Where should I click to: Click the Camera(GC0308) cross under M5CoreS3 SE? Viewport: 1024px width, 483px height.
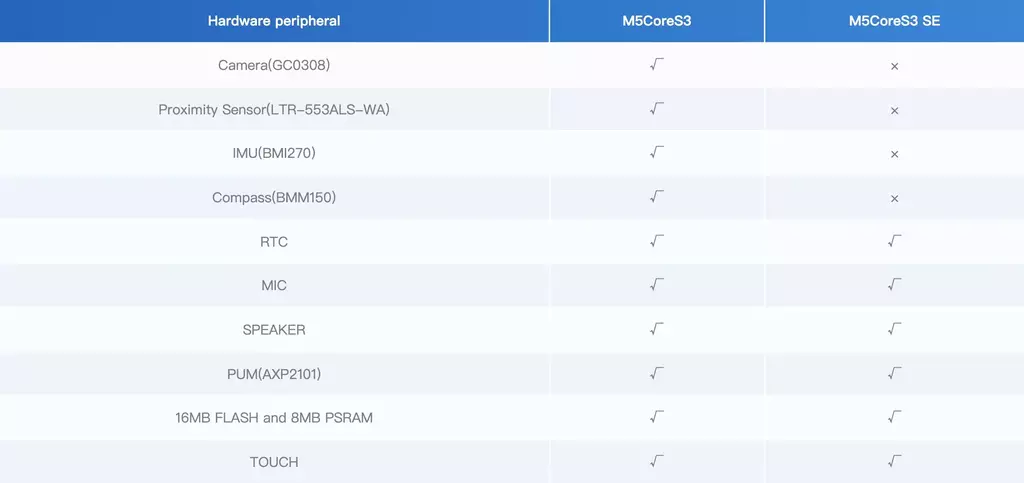[895, 66]
